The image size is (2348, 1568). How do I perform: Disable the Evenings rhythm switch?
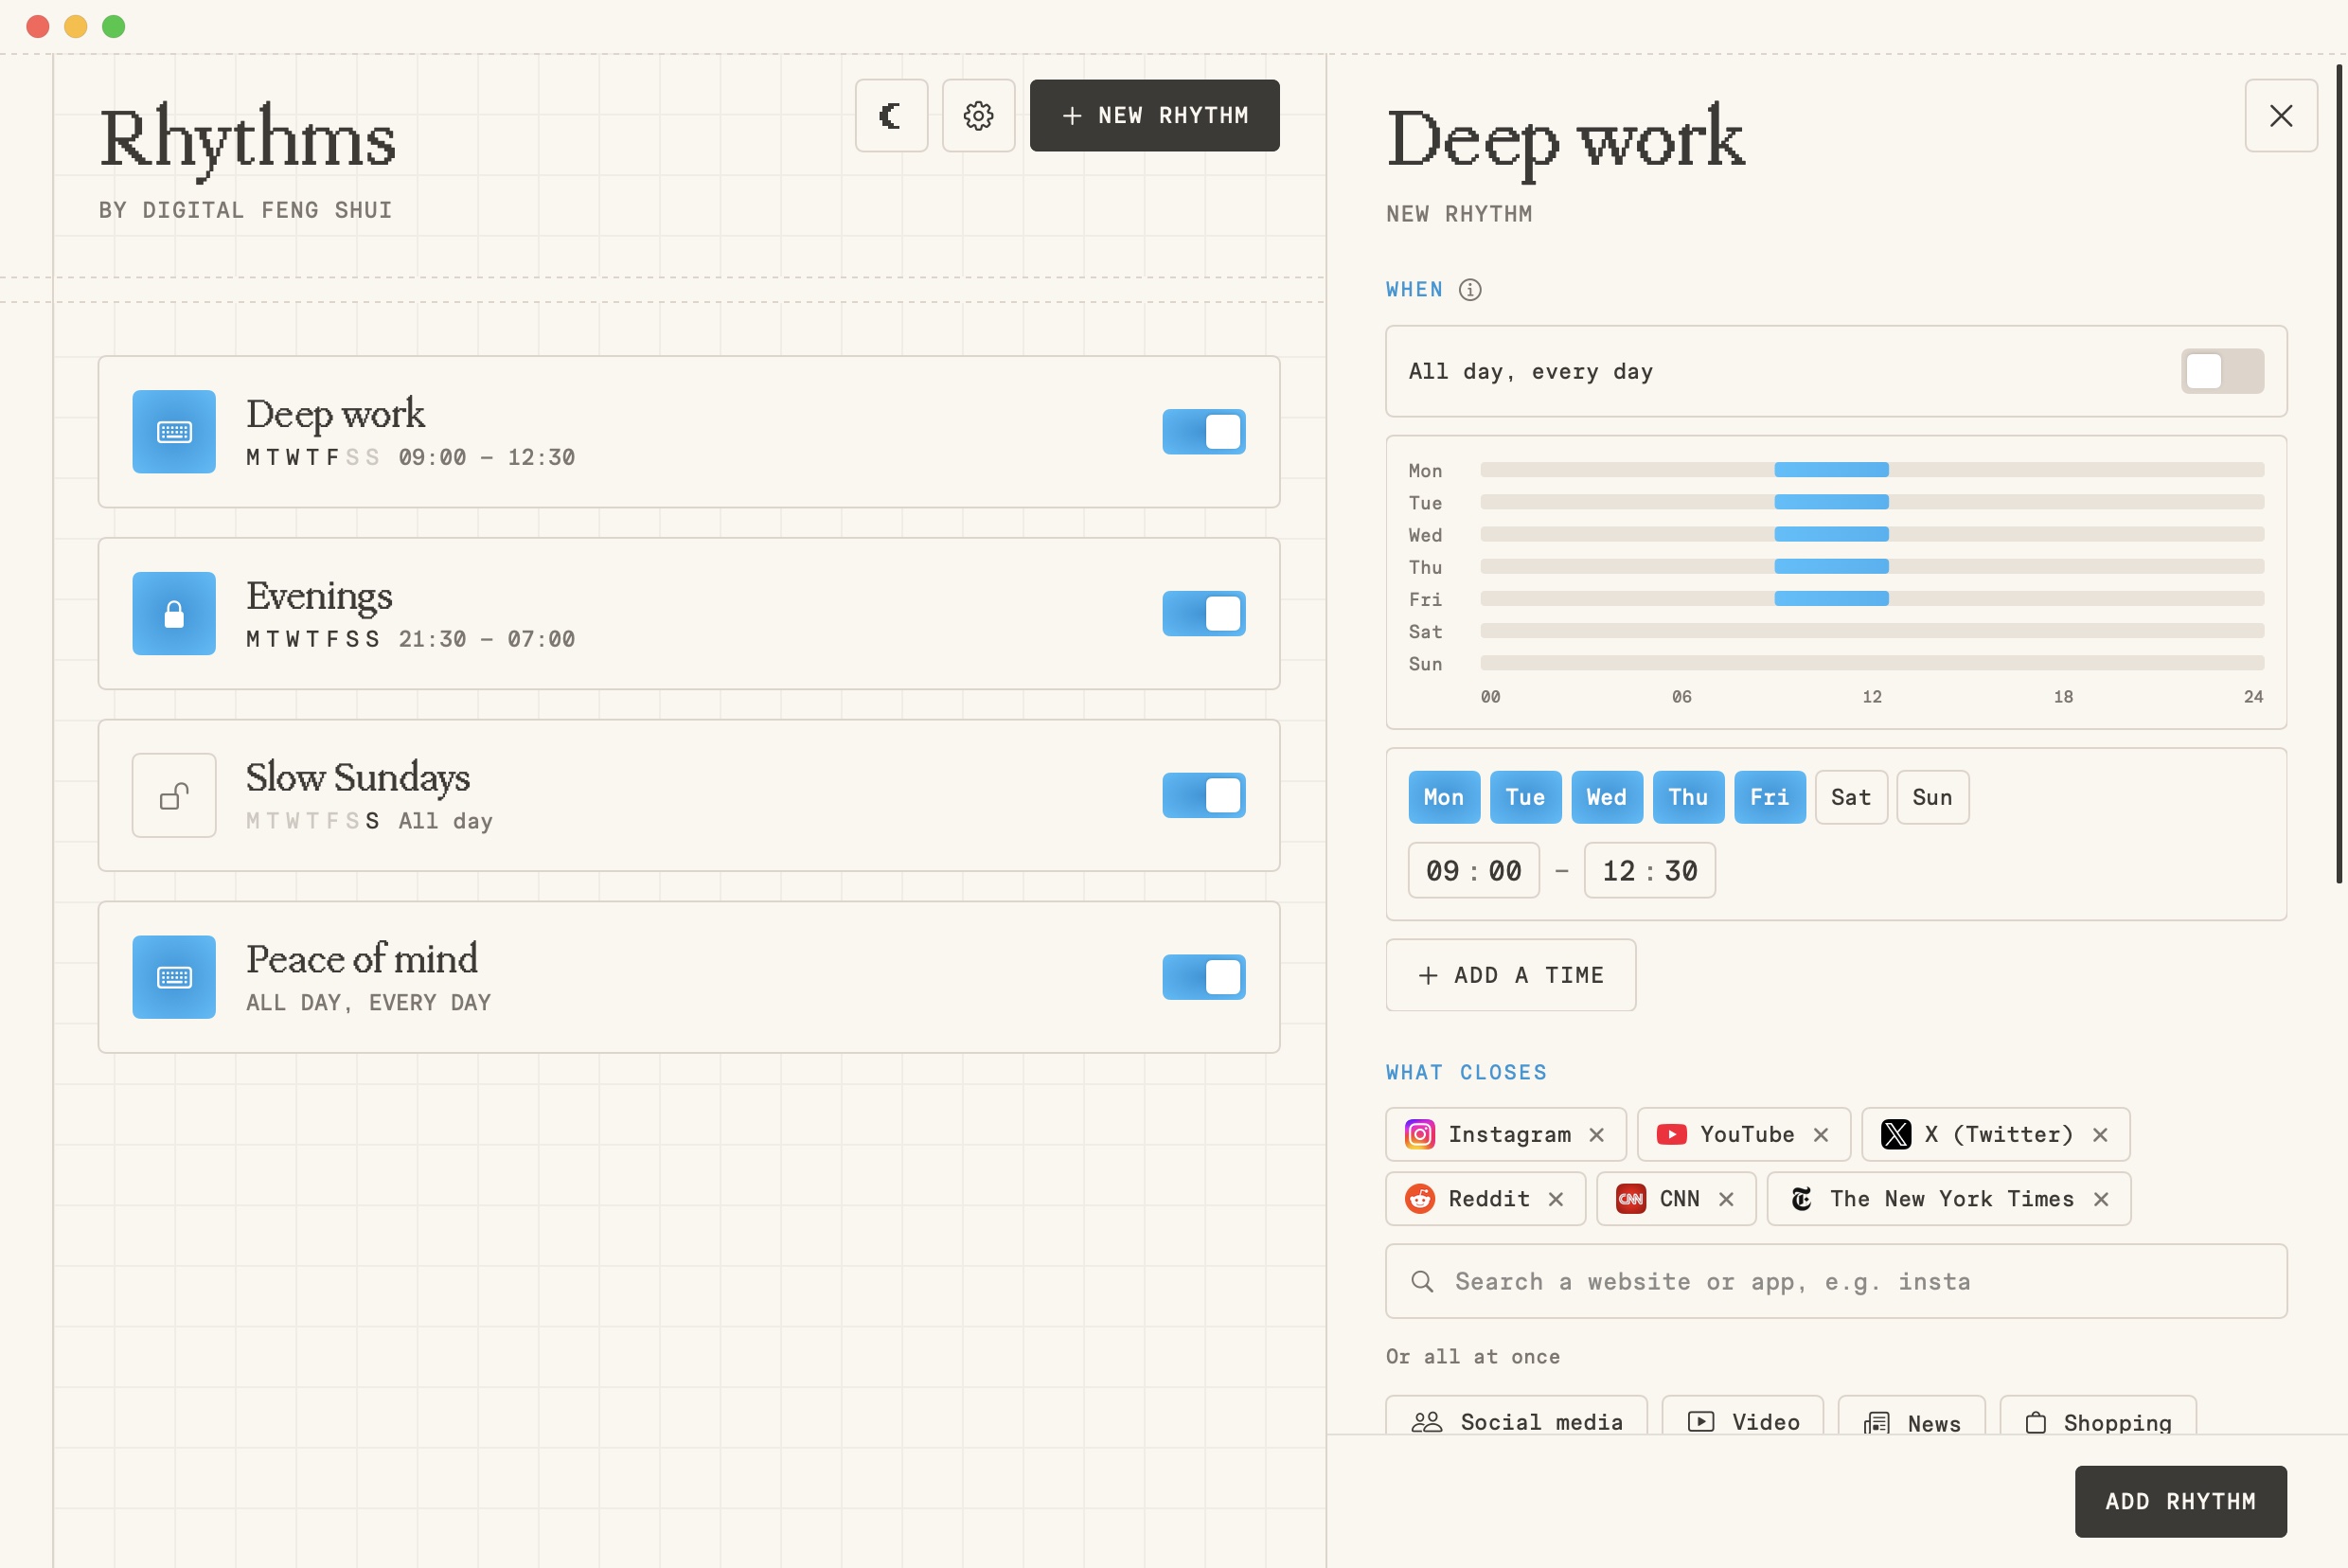[1204, 614]
